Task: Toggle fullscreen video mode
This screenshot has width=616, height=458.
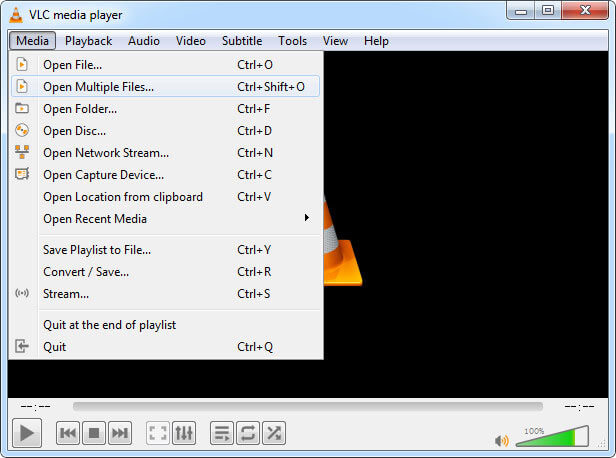Action: (157, 433)
